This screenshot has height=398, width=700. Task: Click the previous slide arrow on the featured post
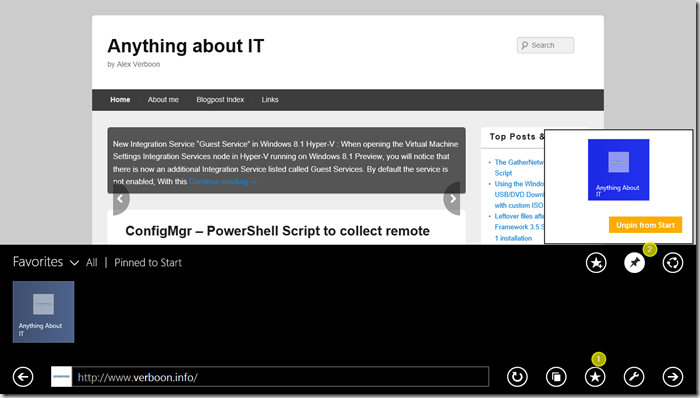[120, 199]
